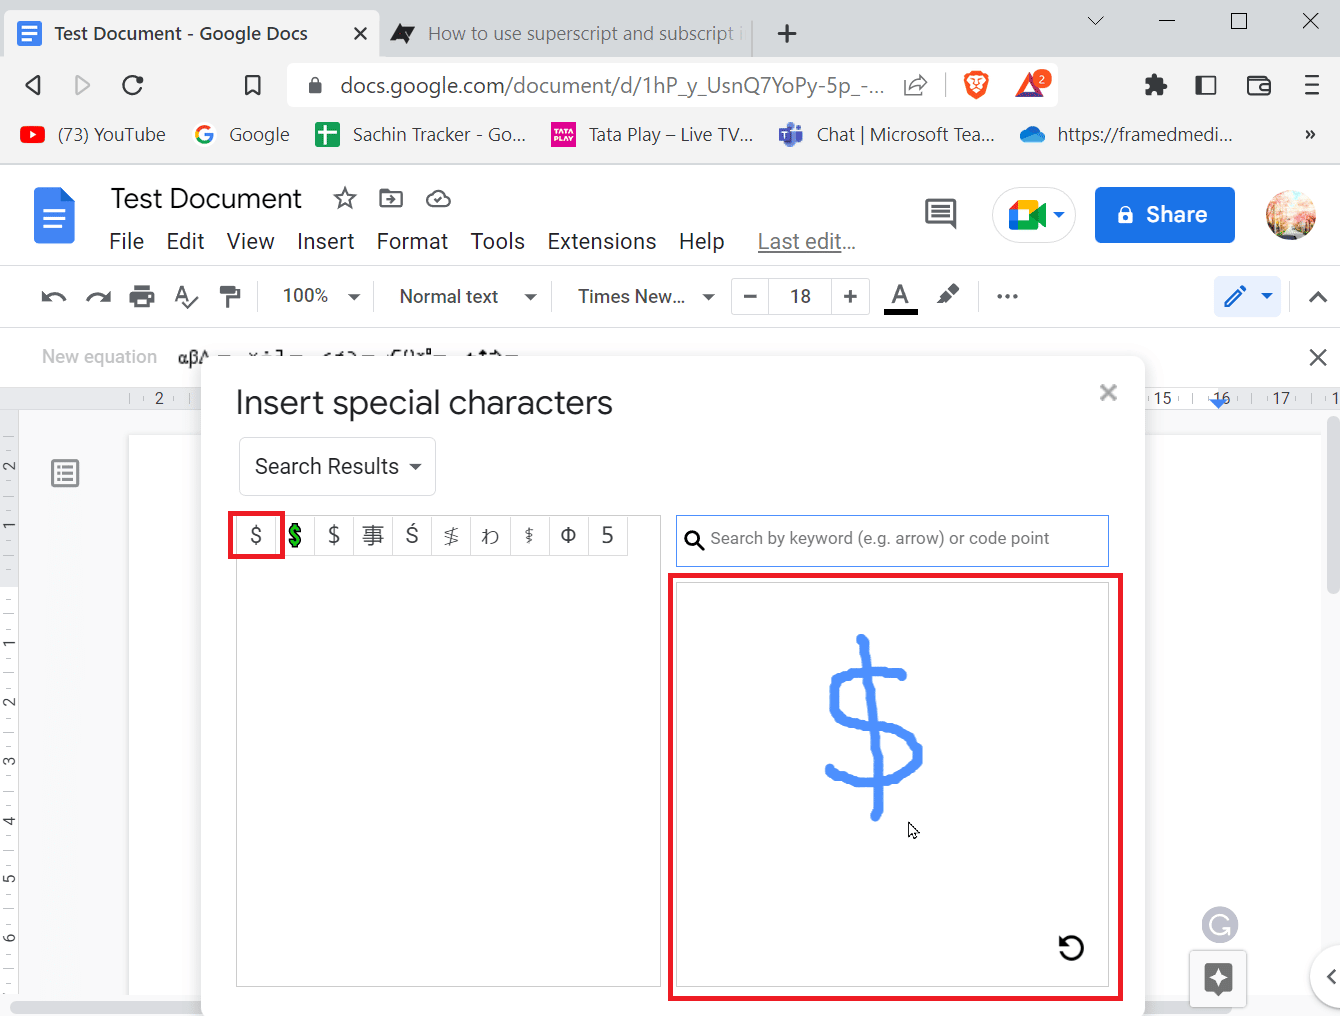1340x1016 pixels.
Task: Open the Search Results category dropdown
Action: click(x=337, y=466)
